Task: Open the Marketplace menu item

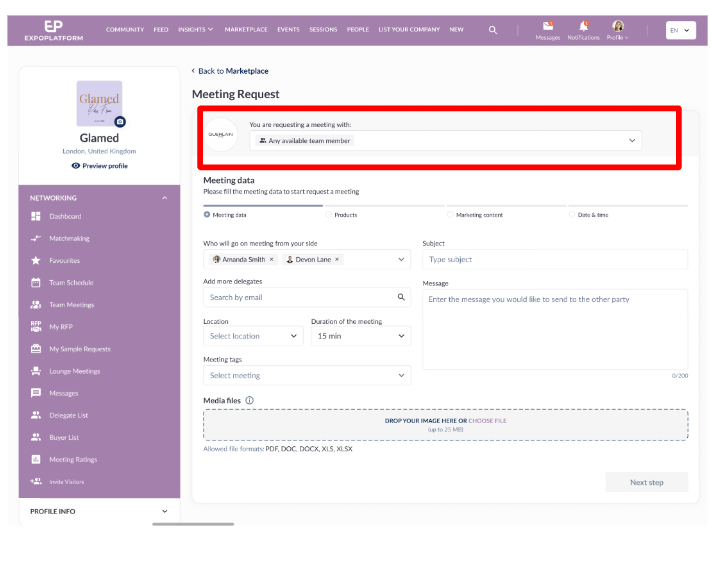Action: pyautogui.click(x=246, y=29)
